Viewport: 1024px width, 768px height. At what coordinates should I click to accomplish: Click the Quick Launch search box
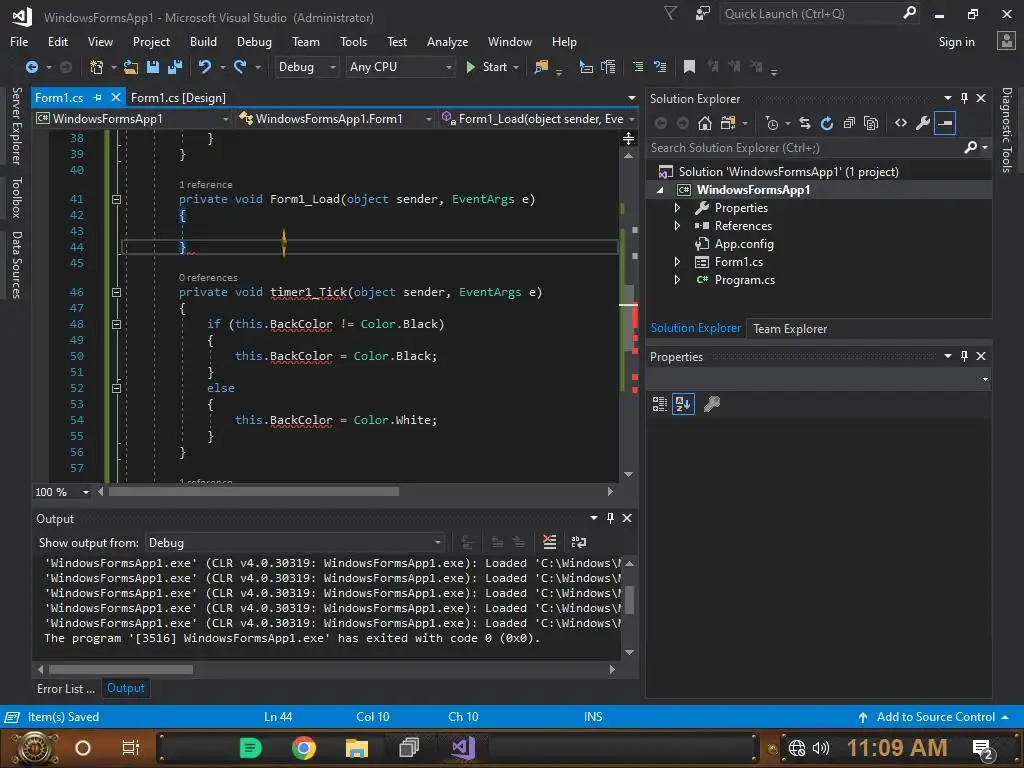819,14
